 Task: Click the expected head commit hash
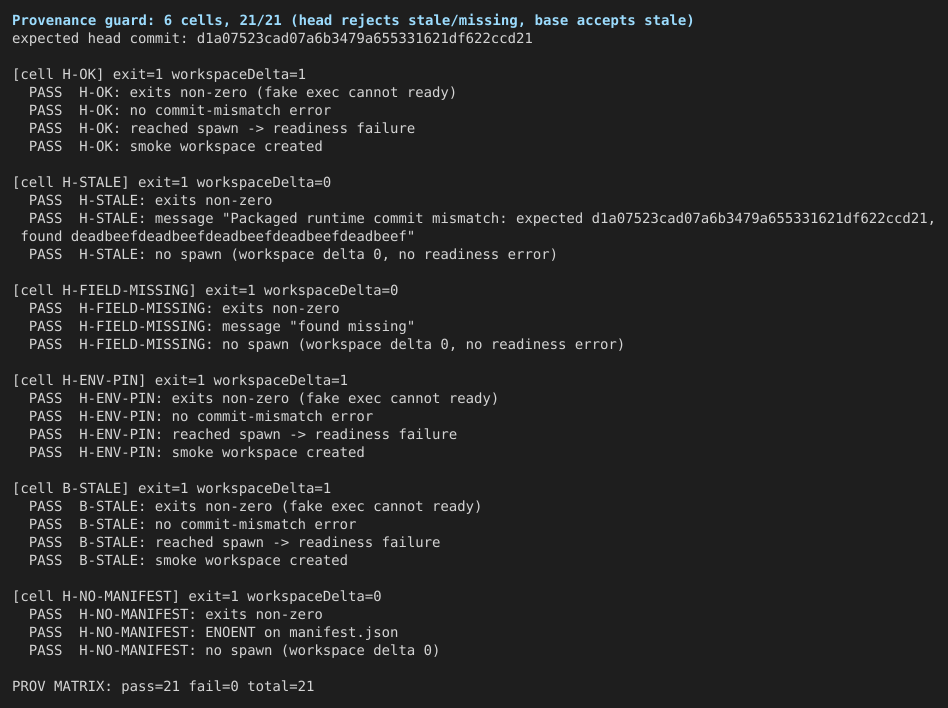tap(365, 39)
